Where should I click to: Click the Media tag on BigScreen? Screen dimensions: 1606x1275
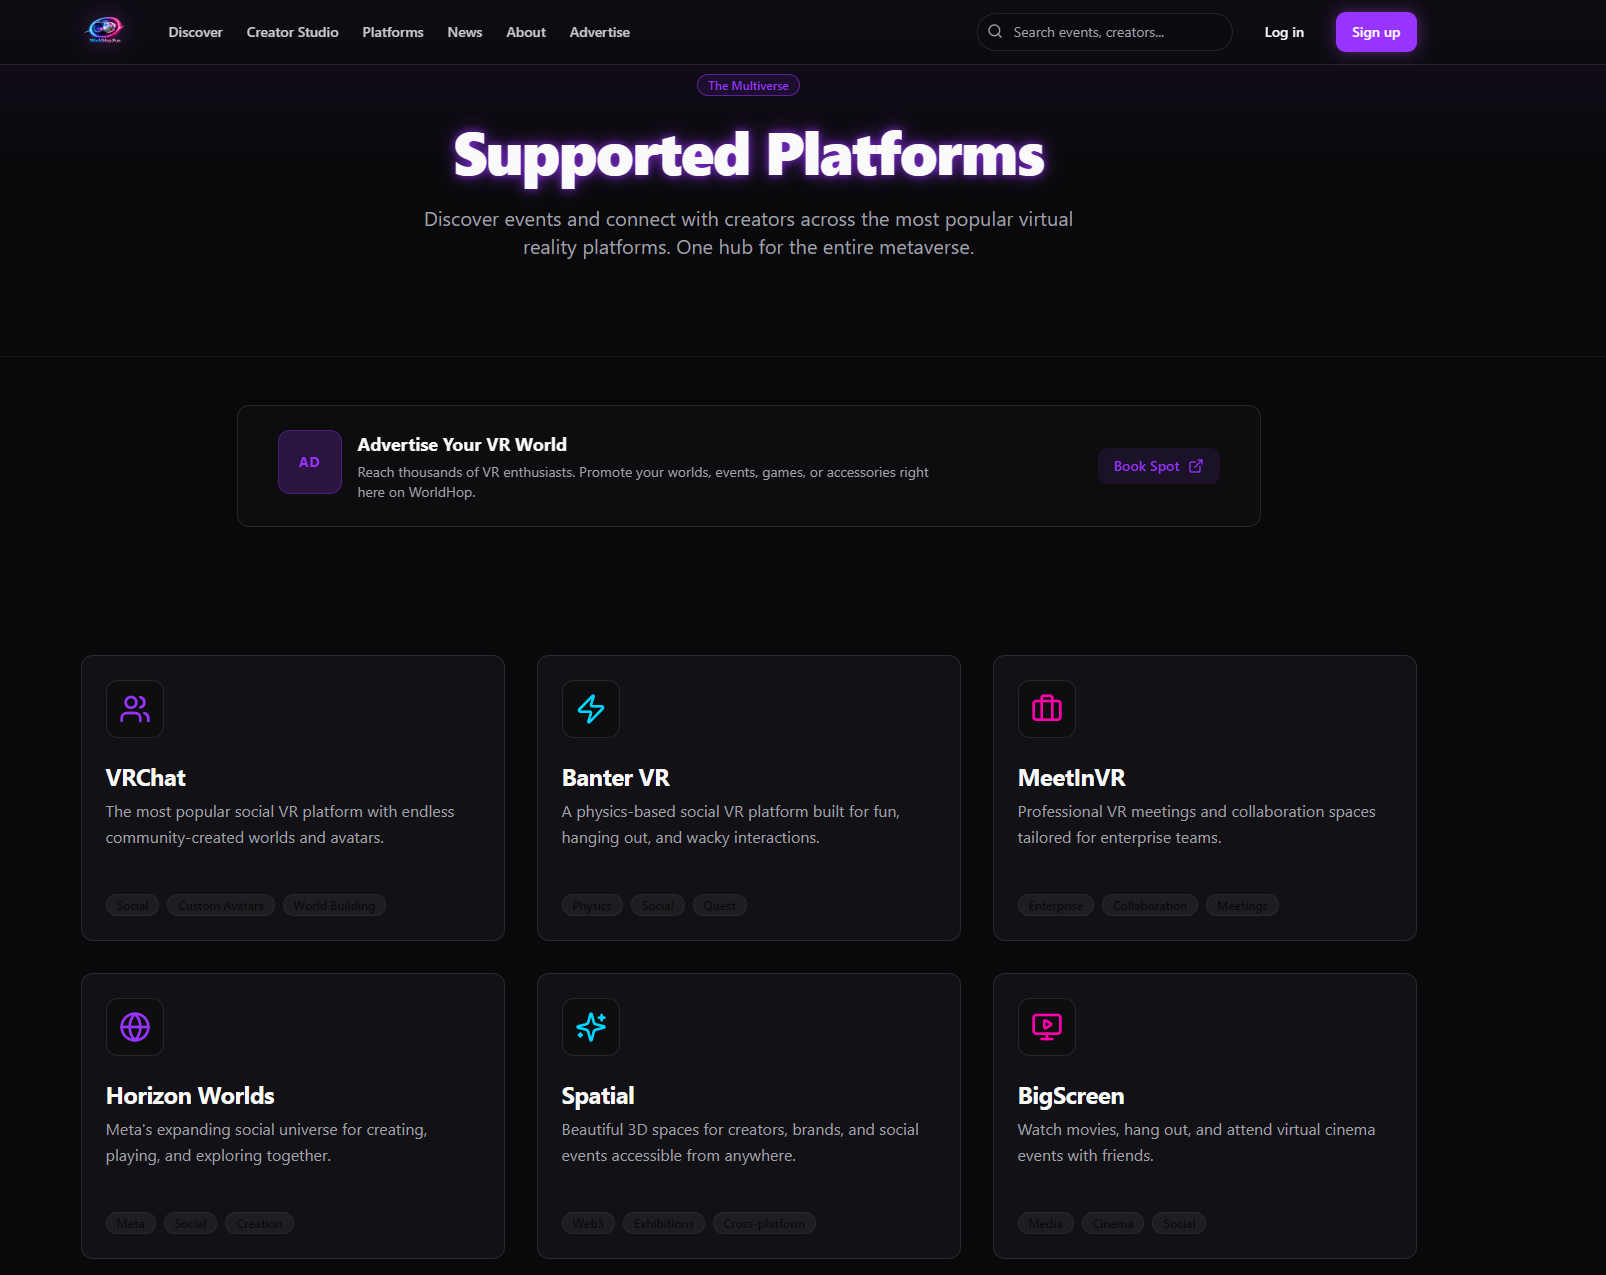pos(1046,1223)
